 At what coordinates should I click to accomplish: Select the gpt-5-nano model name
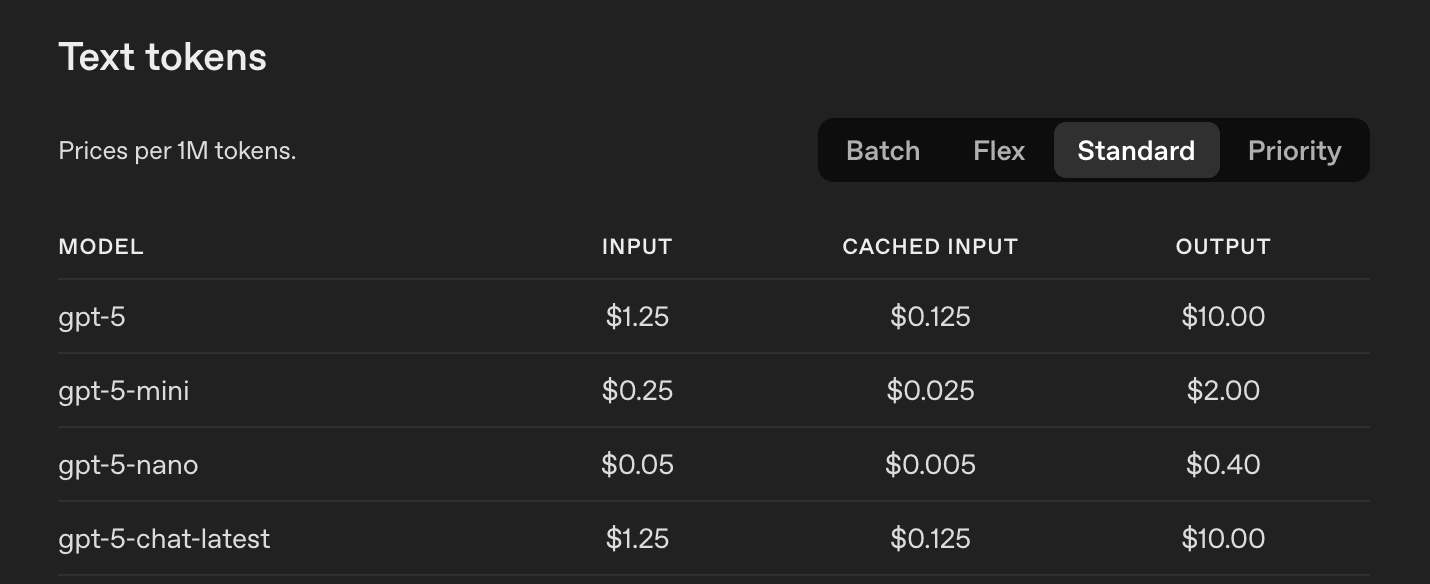pyautogui.click(x=128, y=465)
